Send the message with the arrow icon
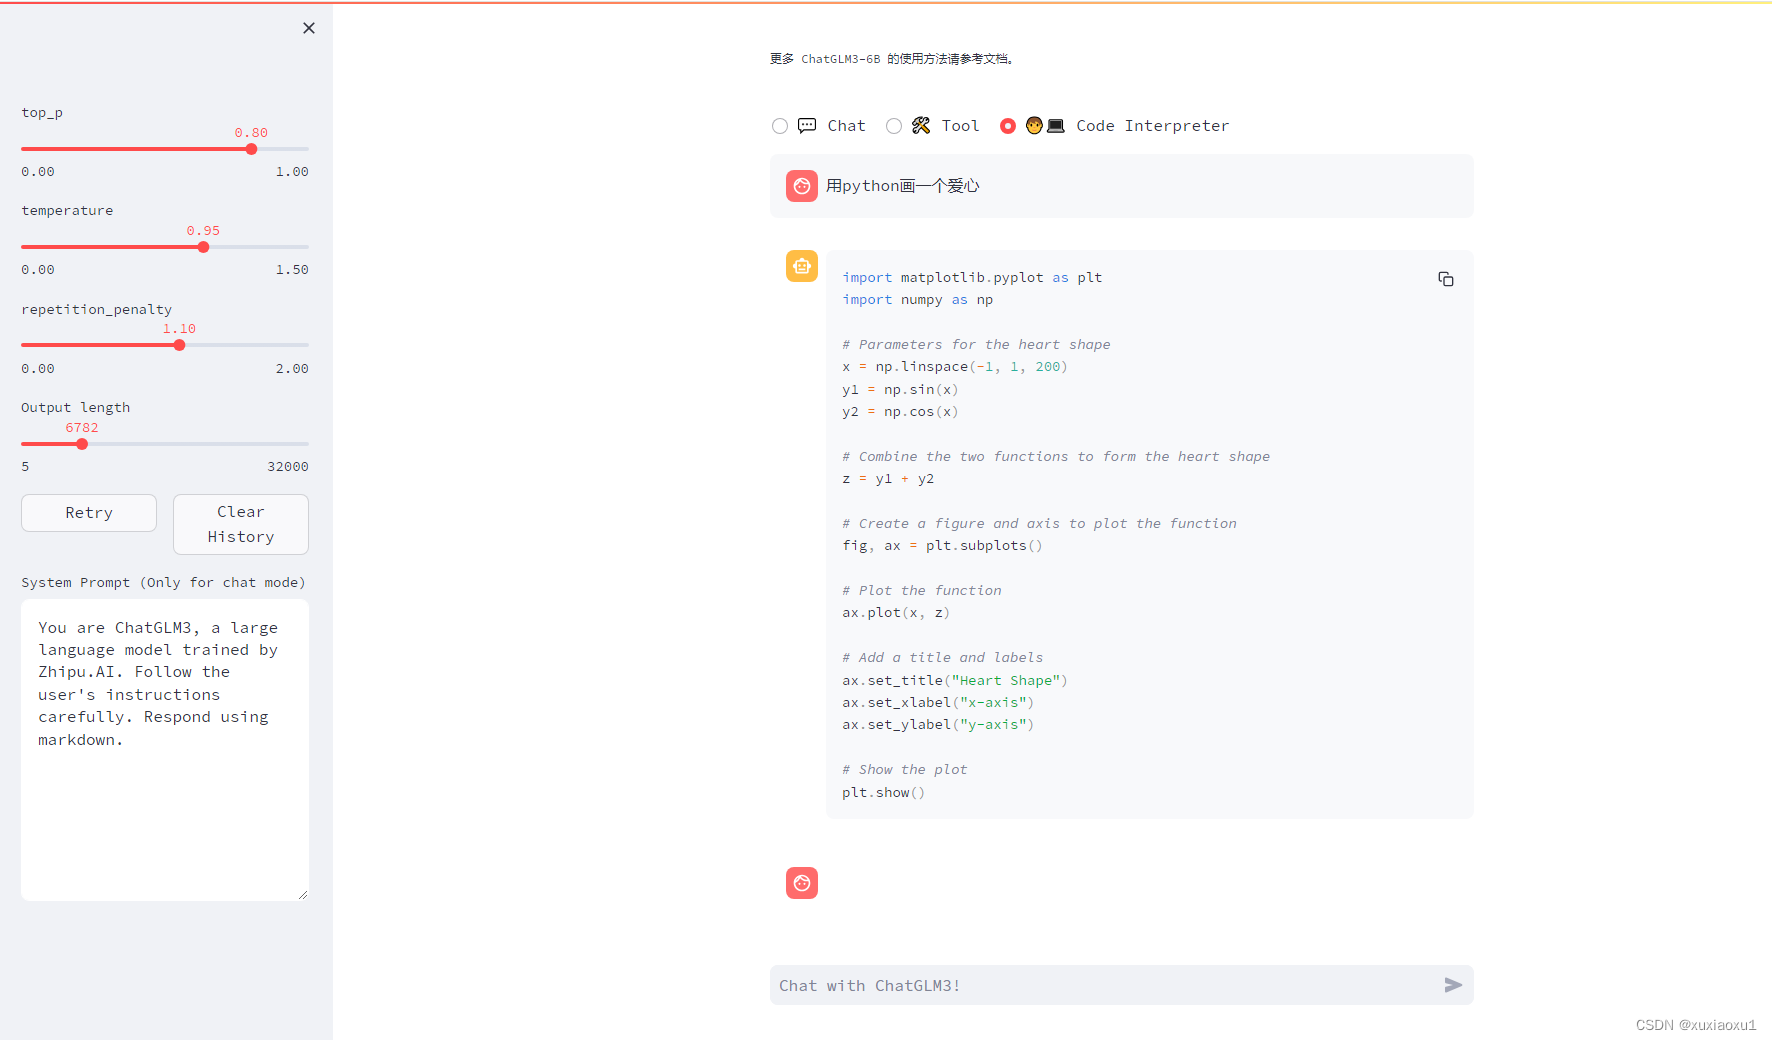 tap(1453, 985)
